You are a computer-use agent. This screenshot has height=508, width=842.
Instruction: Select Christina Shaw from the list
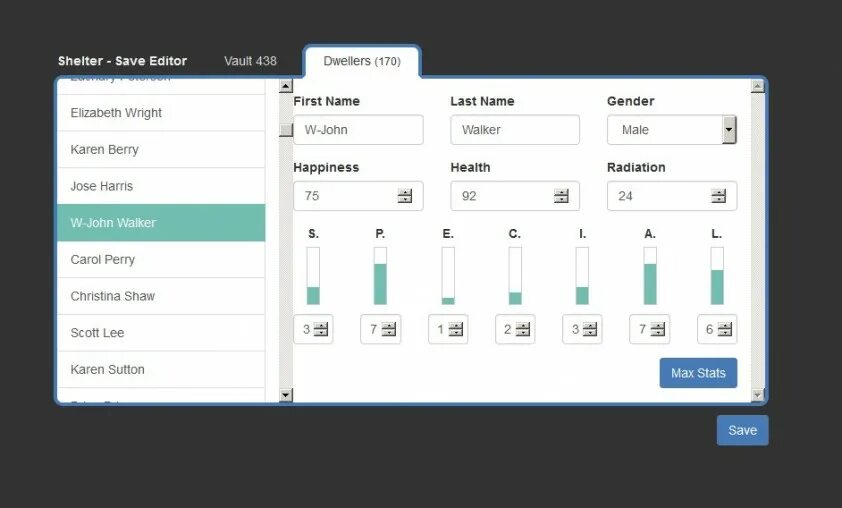pos(161,296)
